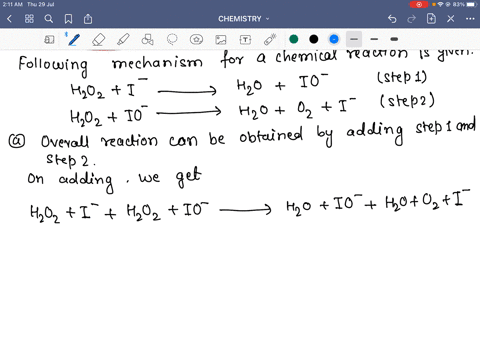Select the Highlighter tool
Screen dimensions: 480x360
pyautogui.click(x=123, y=40)
